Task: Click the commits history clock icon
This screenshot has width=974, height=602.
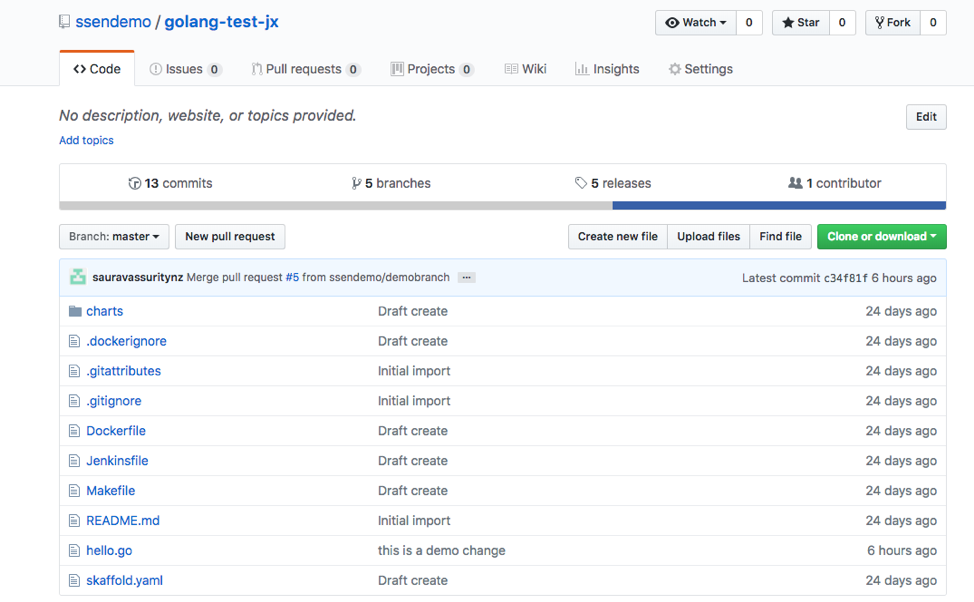Action: tap(134, 183)
